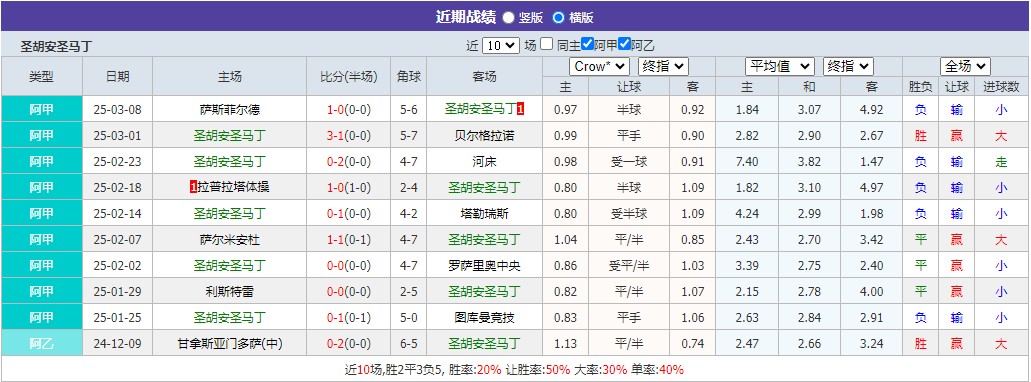Image resolution: width=1031 pixels, height=382 pixels.
Task: Tick the 同主 checkbox
Action: [547, 45]
